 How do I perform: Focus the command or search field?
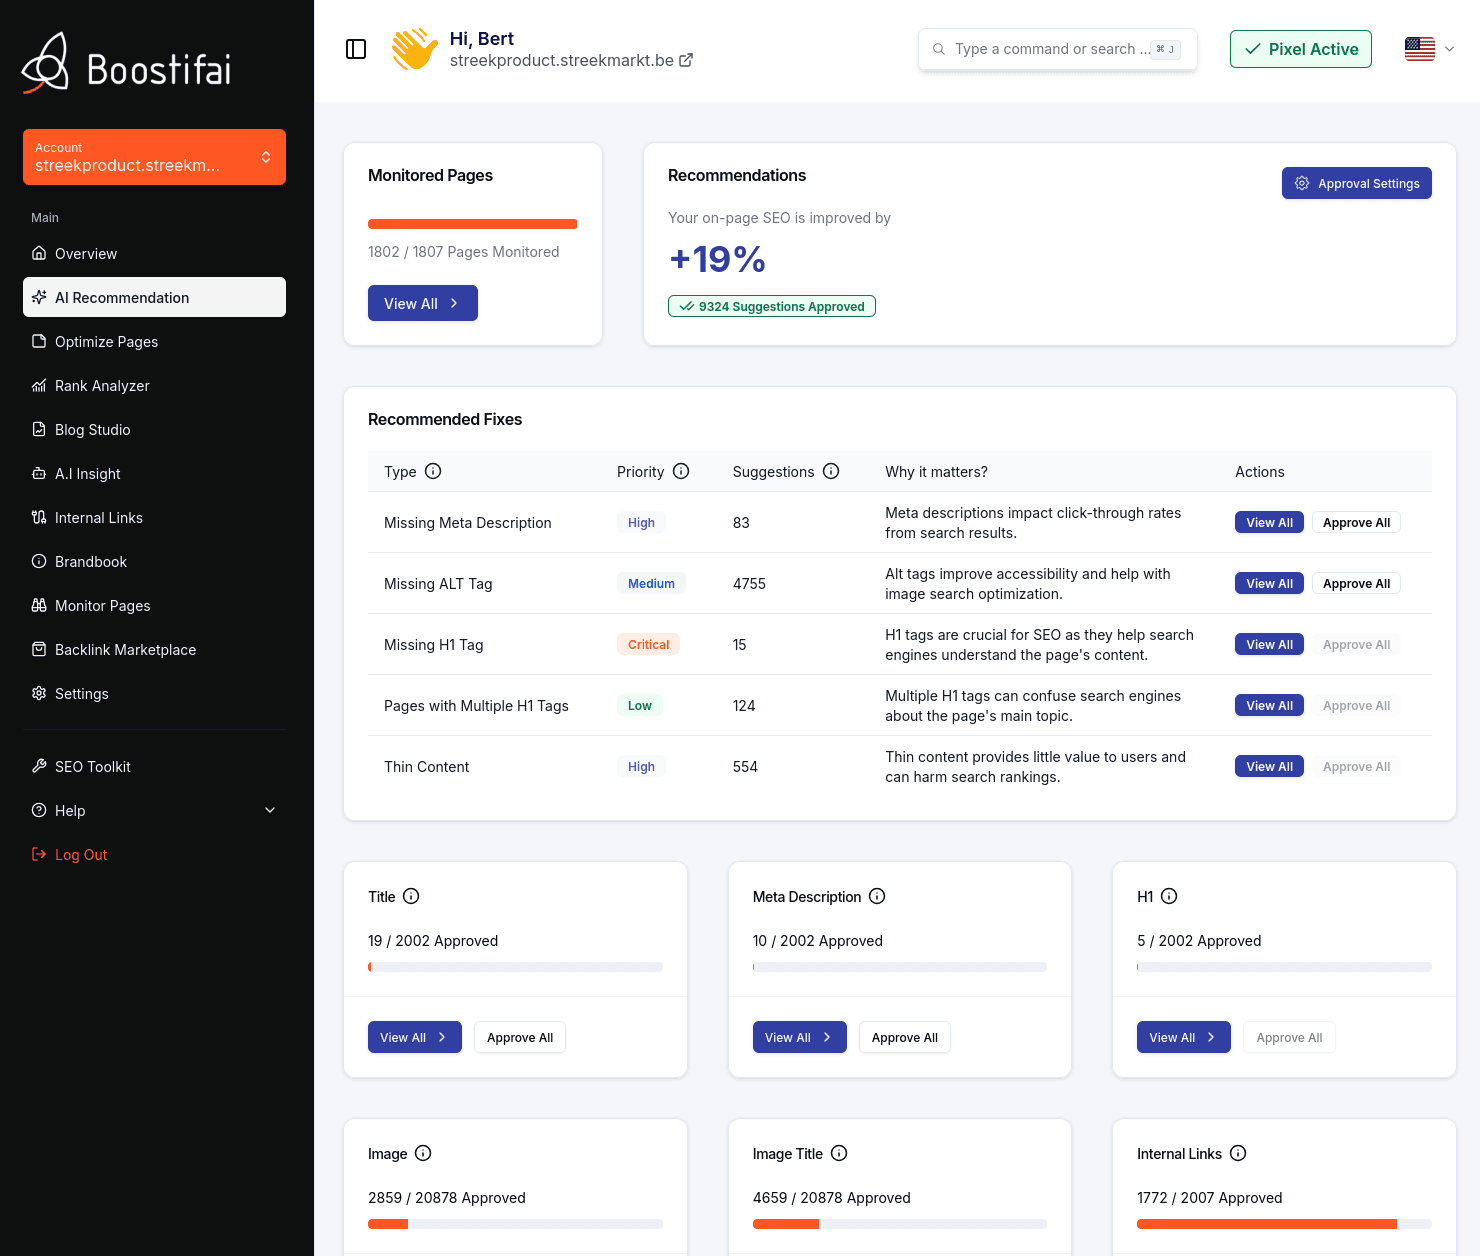point(1058,49)
